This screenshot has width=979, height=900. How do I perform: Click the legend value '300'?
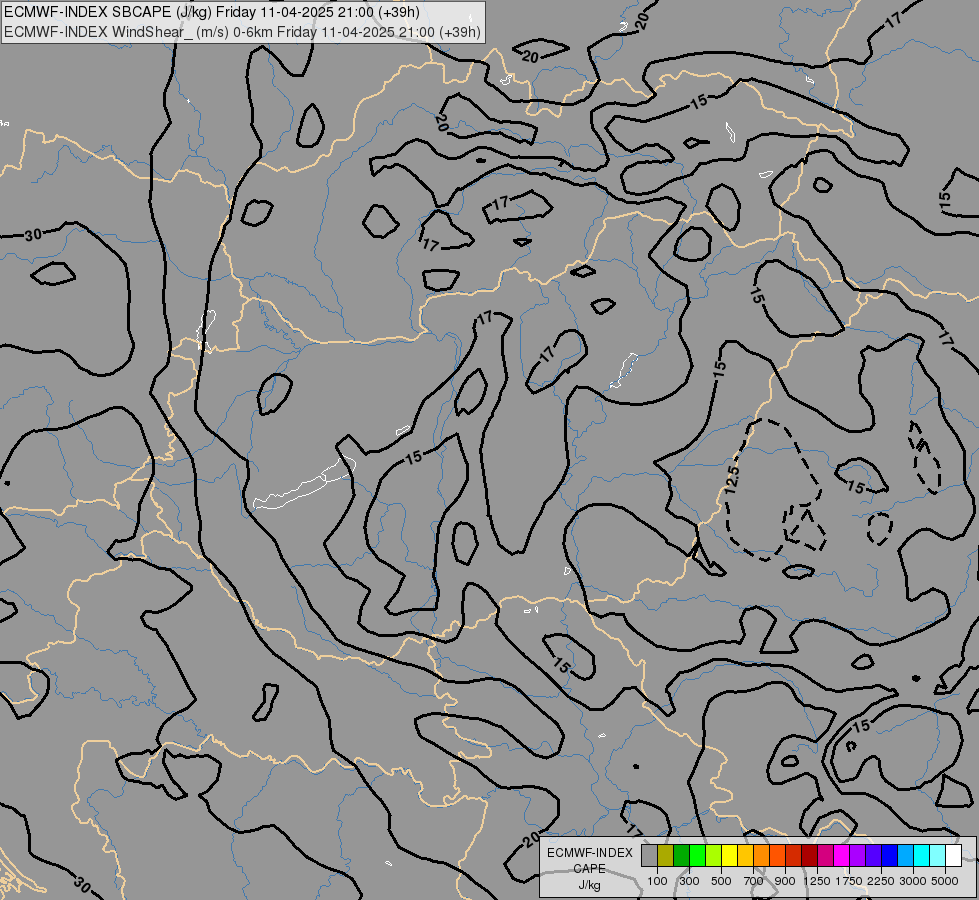coord(689,881)
